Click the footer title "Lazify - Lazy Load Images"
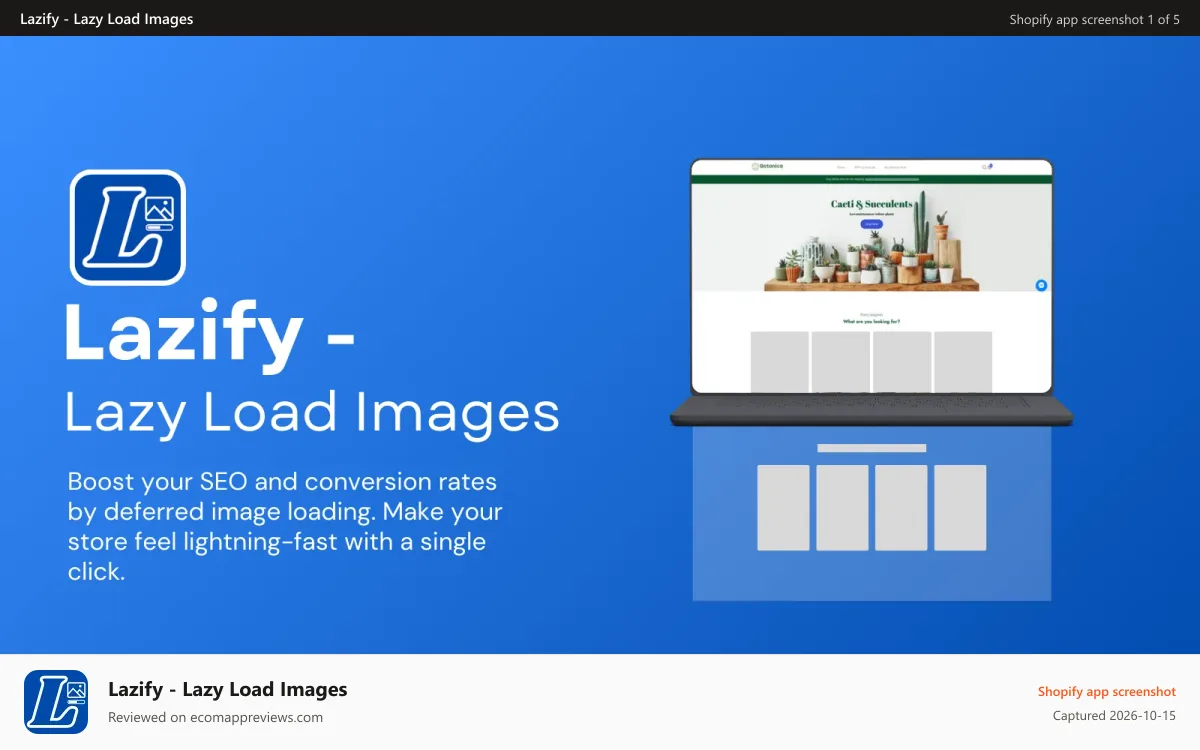The image size is (1200, 750). point(228,689)
